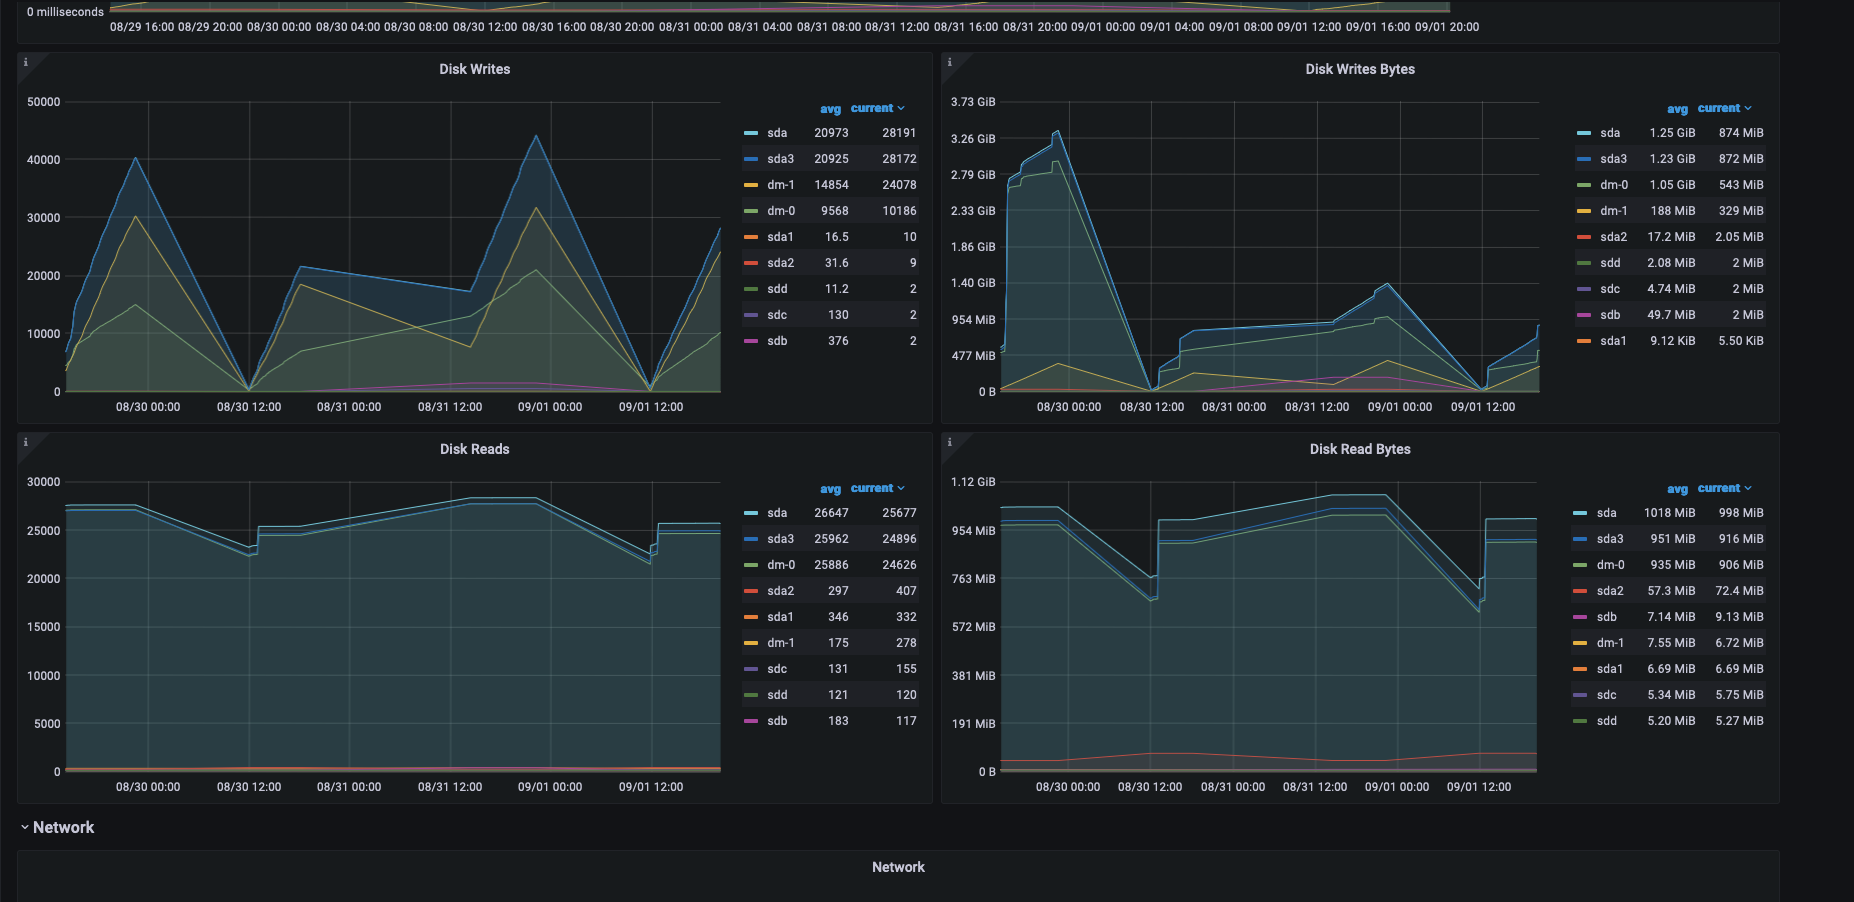Sort Disk Read Bytes legend by current
This screenshot has height=902, width=1854.
[1724, 488]
